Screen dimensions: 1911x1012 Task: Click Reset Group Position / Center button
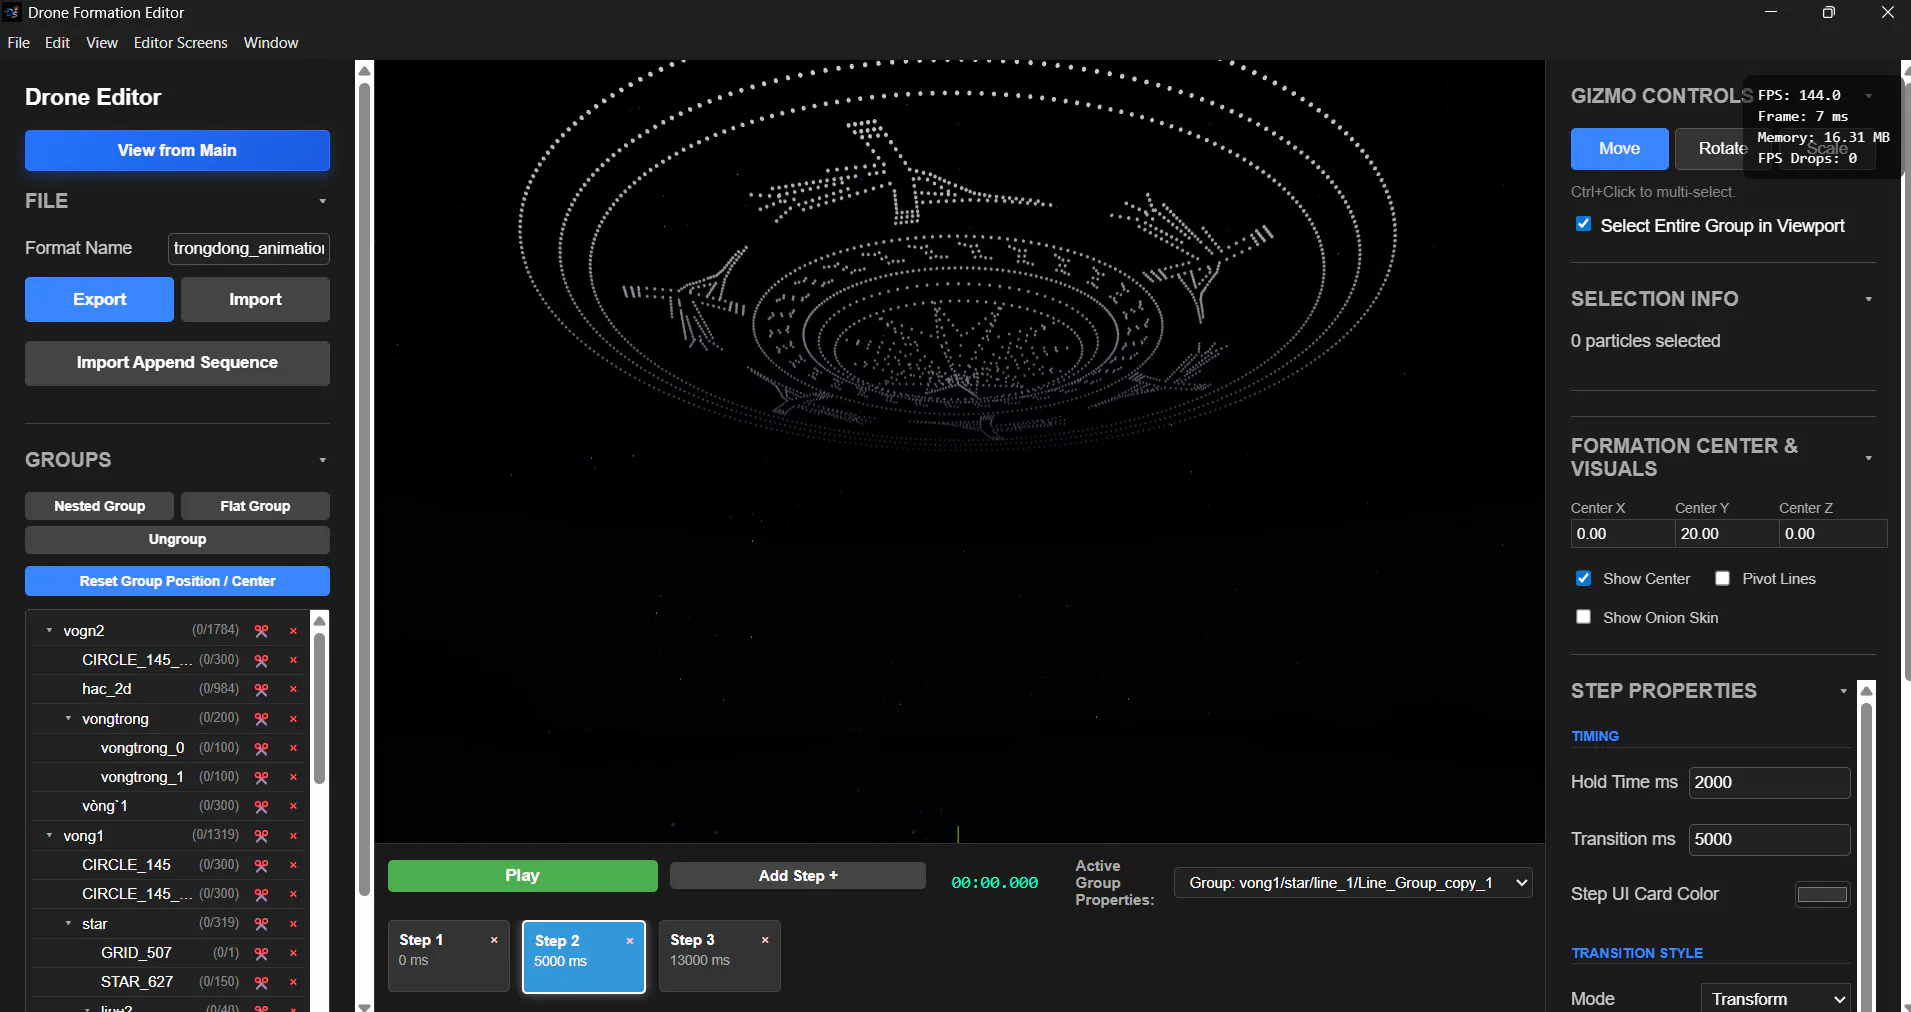pyautogui.click(x=177, y=581)
